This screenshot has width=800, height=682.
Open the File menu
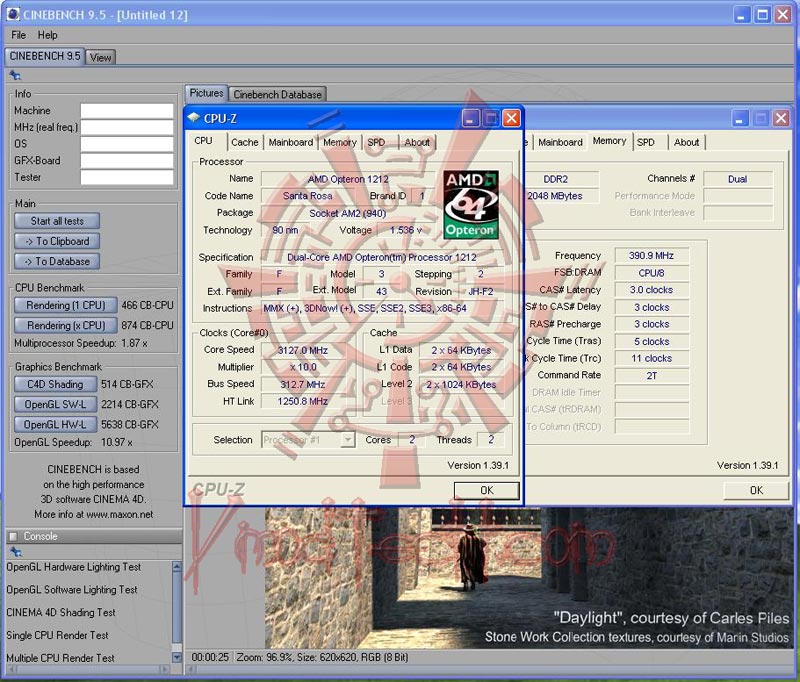tap(18, 35)
